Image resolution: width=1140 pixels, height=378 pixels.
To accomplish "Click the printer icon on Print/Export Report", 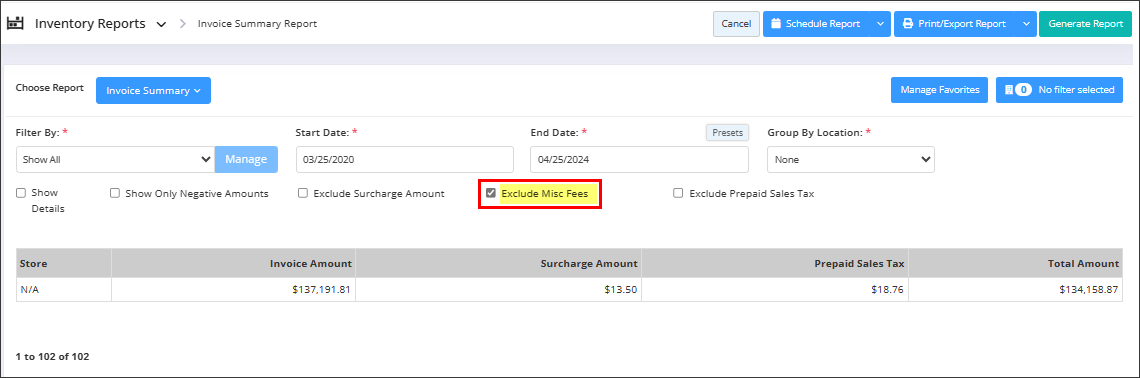I will pyautogui.click(x=907, y=23).
